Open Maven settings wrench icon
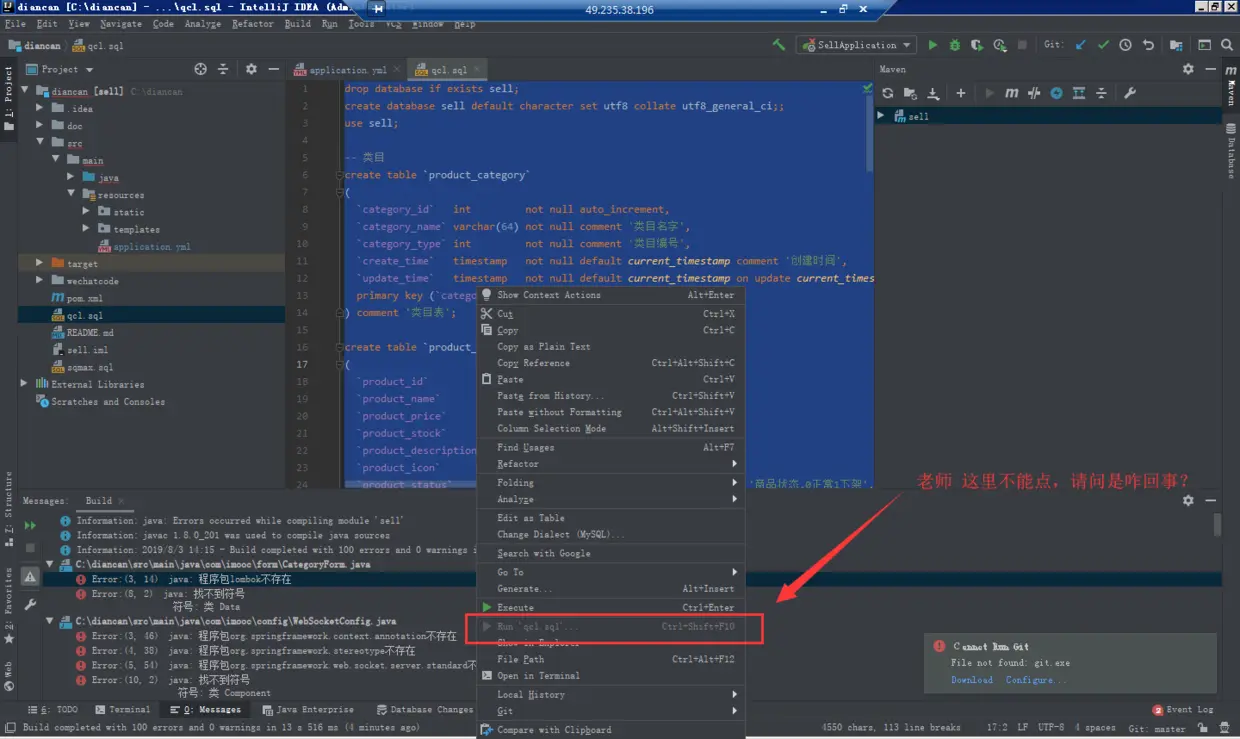This screenshot has height=739, width=1240. tap(1130, 93)
